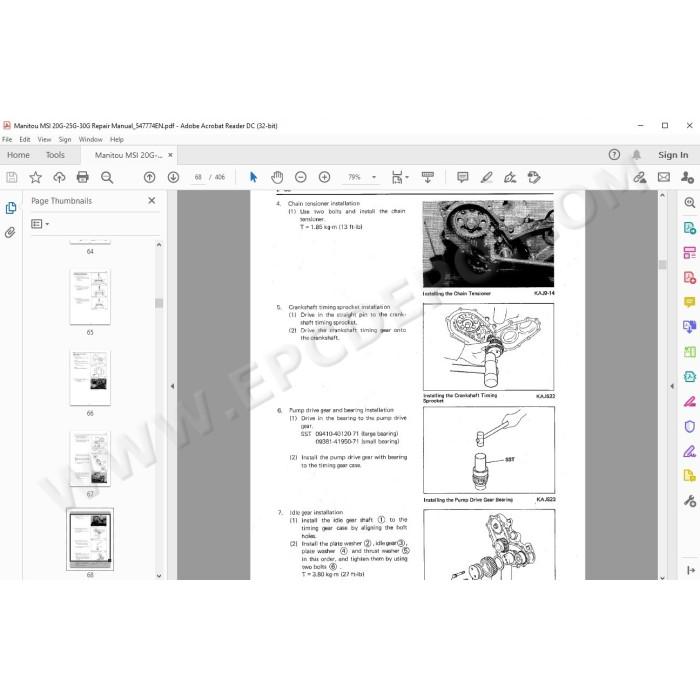Open the Edit PDF tool in the right pane
700x700 pixels.
689,253
